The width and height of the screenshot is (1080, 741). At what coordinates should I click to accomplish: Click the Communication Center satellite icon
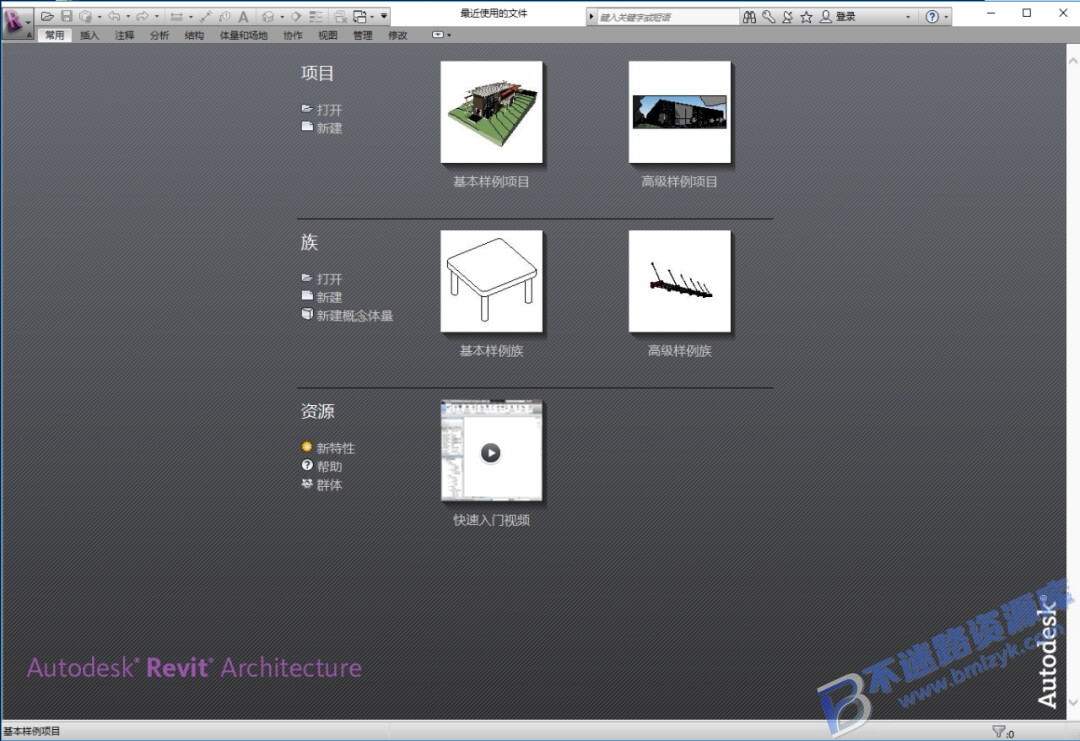[787, 17]
